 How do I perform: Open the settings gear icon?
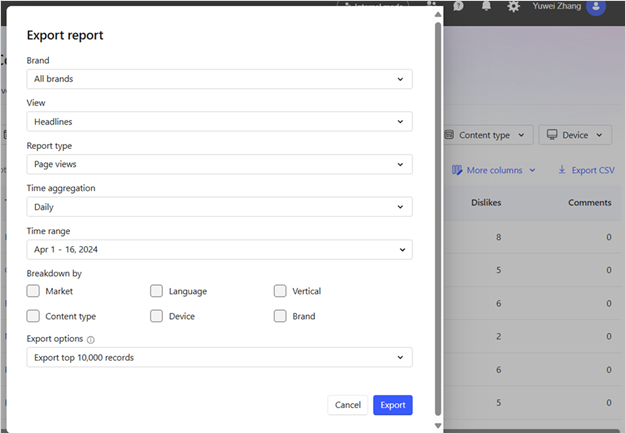513,6
